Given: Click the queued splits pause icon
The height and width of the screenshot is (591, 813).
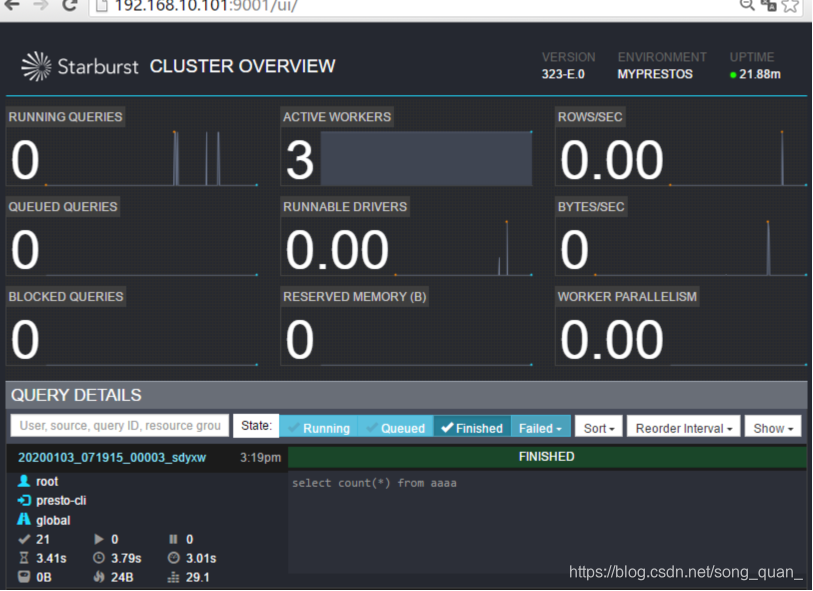Looking at the screenshot, I should (x=173, y=539).
